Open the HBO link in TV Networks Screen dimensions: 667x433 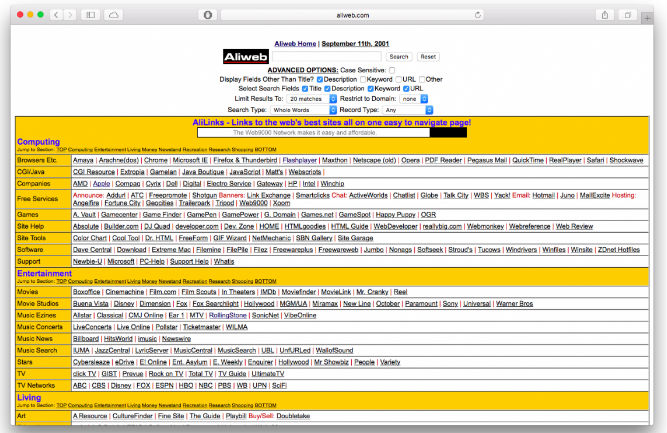[x=186, y=386]
